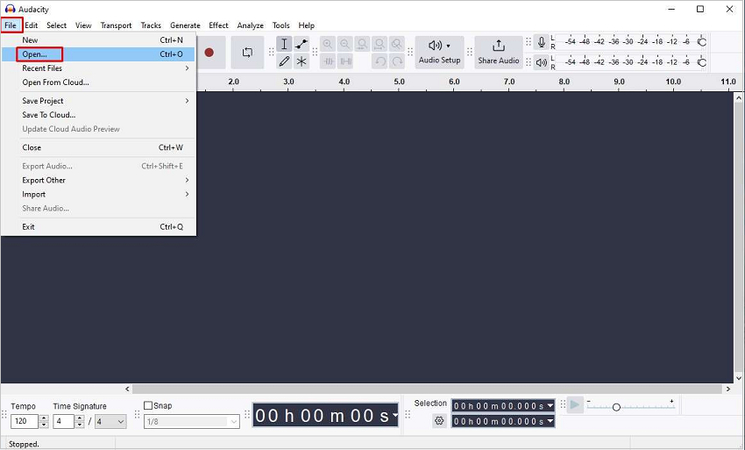745x450 pixels.
Task: Choose Open From Cloud... menu entry
Action: (98, 82)
